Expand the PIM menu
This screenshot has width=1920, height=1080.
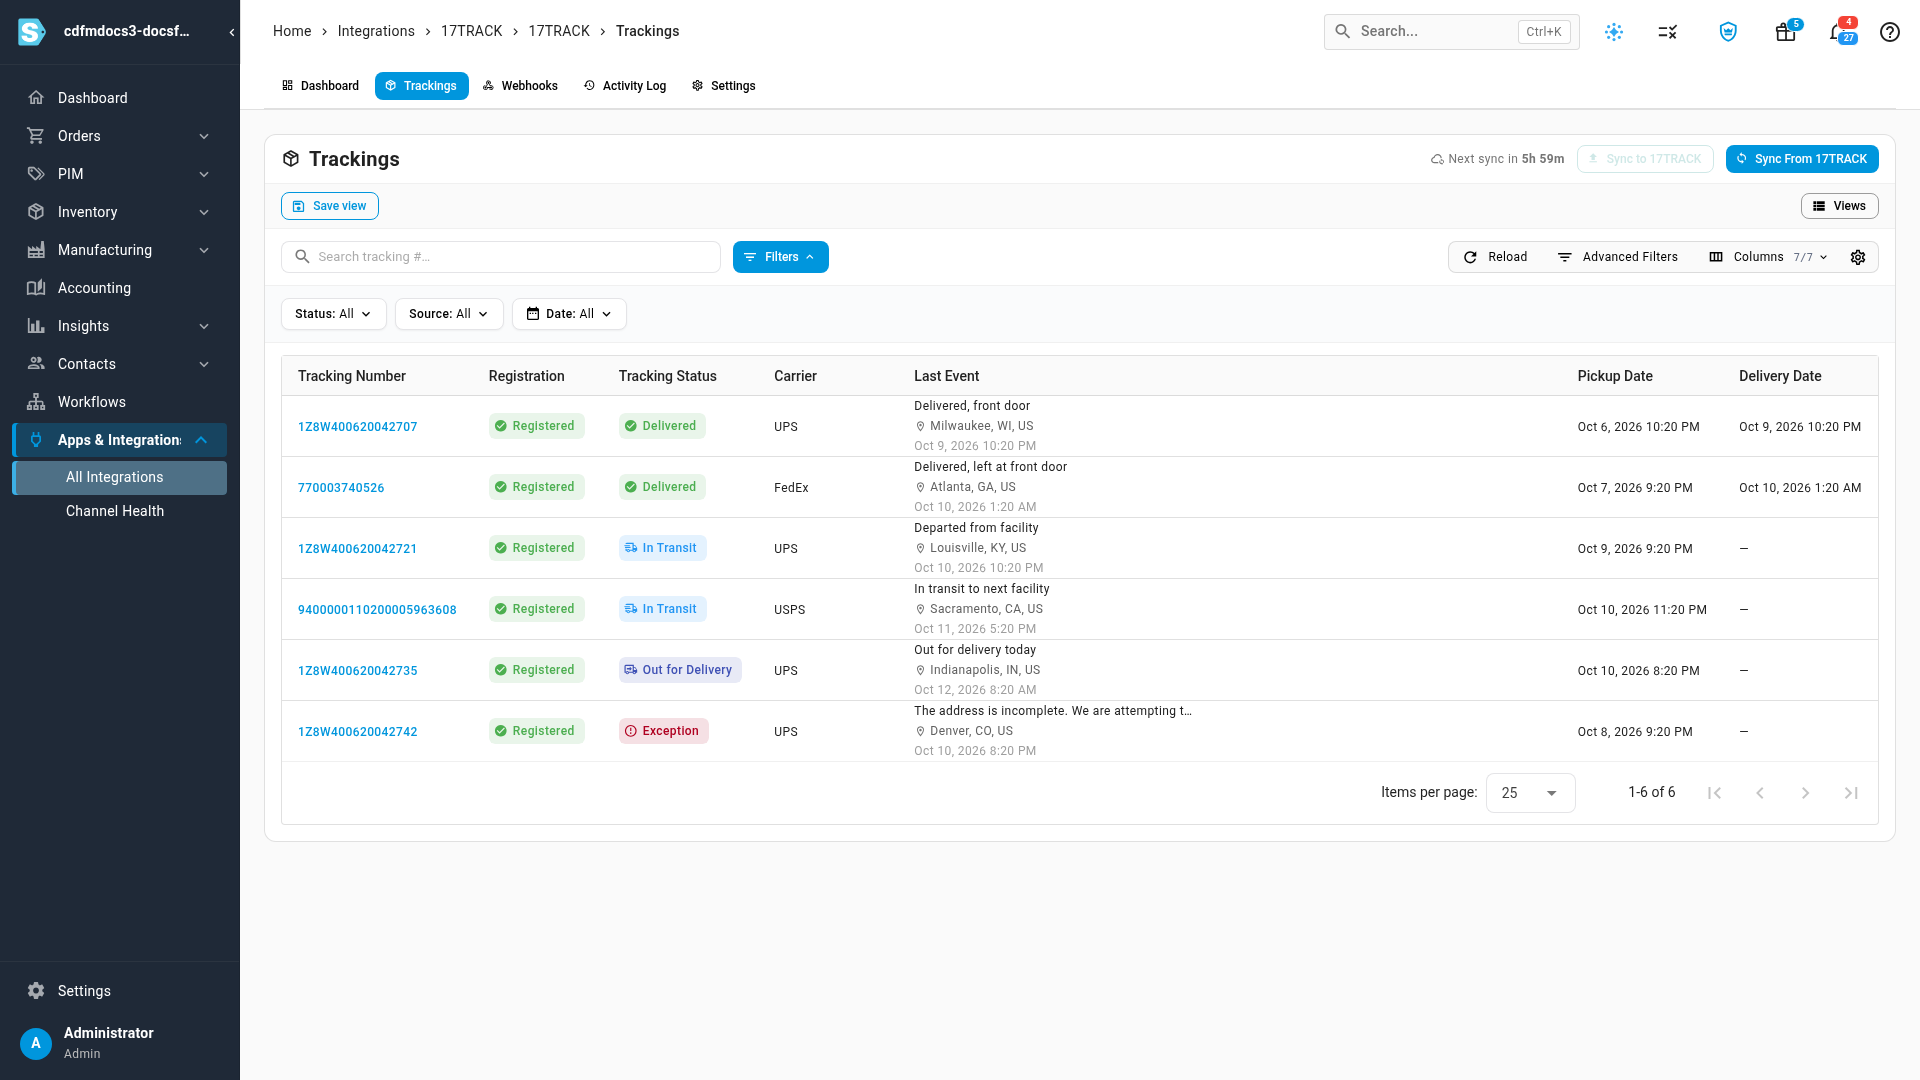point(120,174)
